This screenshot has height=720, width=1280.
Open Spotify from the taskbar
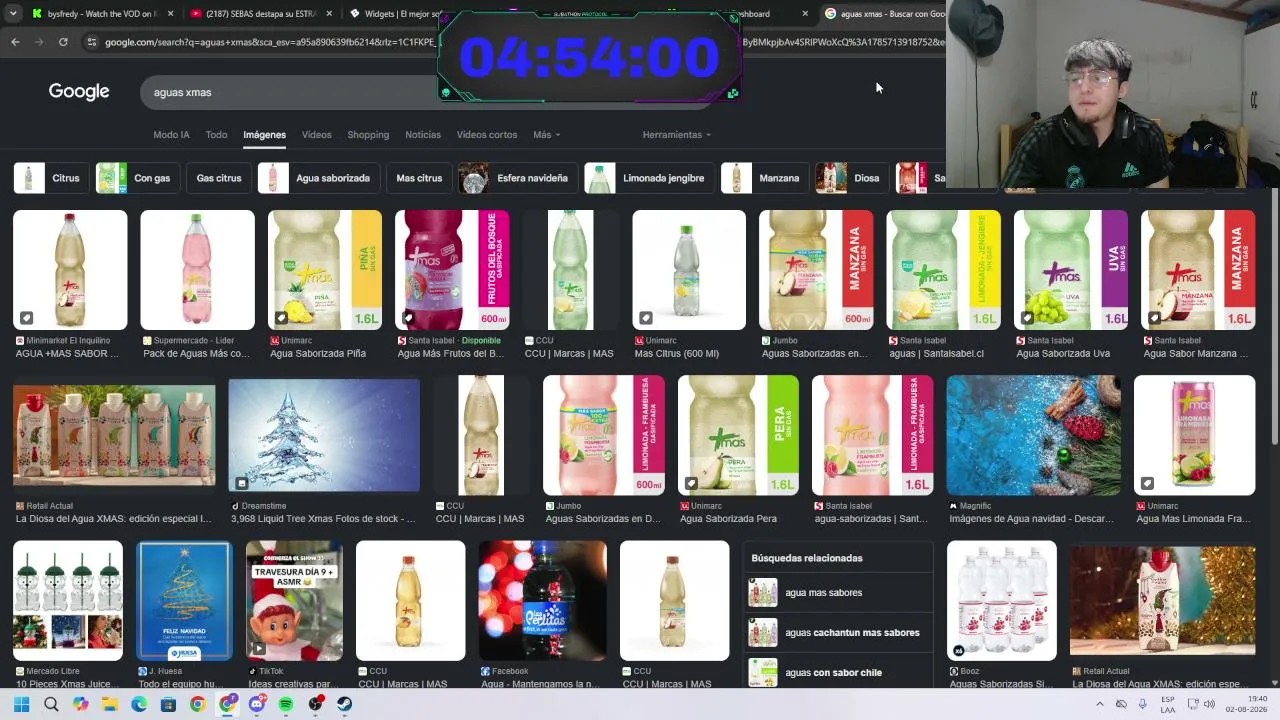pyautogui.click(x=286, y=704)
